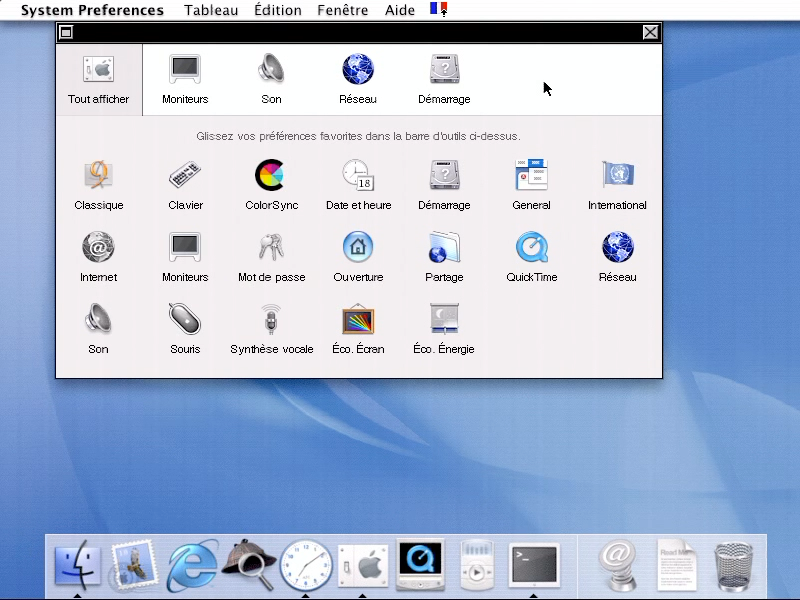Open the Souris mouse preferences
This screenshot has width=800, height=600.
[x=185, y=329]
